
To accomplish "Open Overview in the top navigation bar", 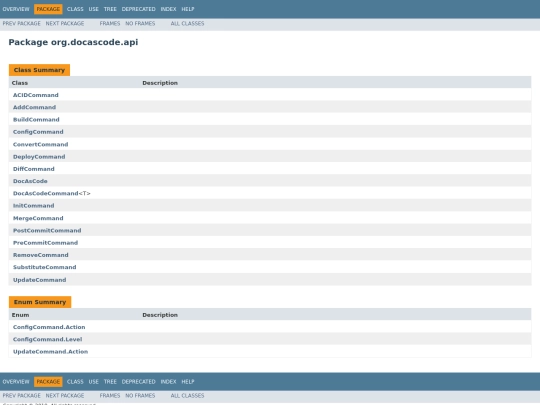I will pyautogui.click(x=16, y=9).
